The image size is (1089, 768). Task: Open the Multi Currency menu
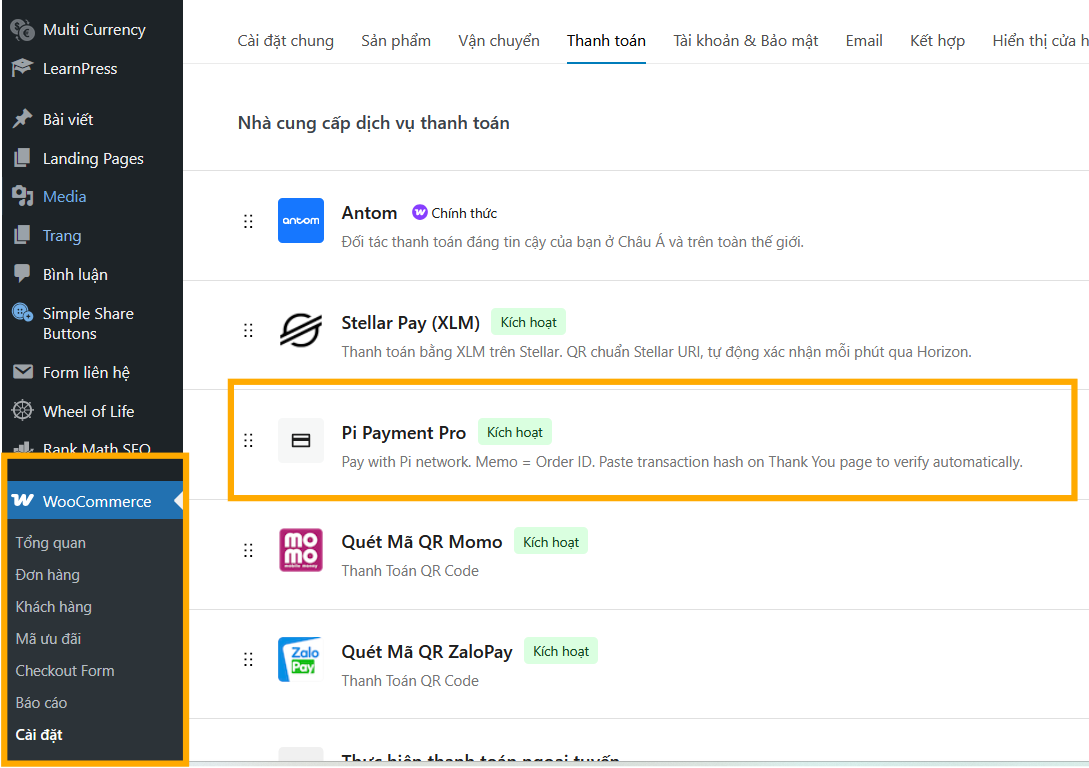[x=92, y=30]
